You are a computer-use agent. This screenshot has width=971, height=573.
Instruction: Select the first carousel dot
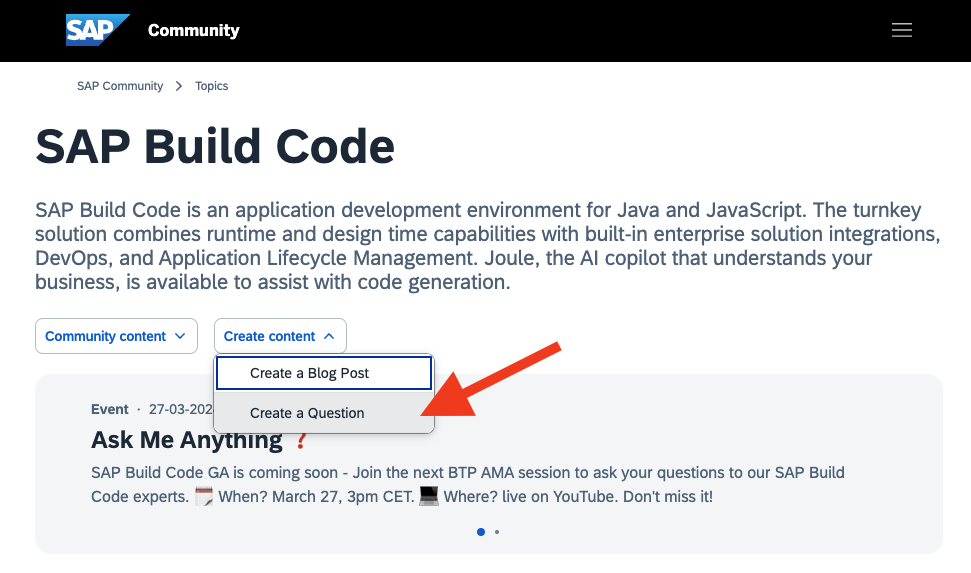click(x=481, y=532)
